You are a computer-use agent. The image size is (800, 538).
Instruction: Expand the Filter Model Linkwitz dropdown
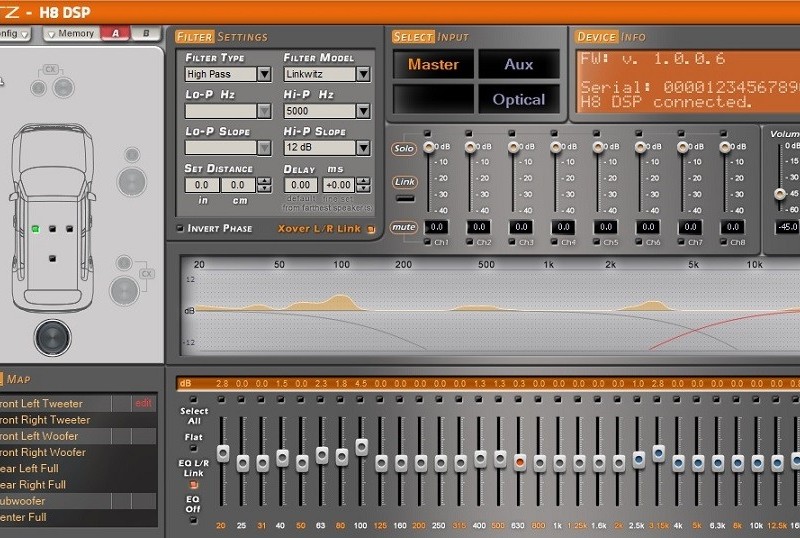[362, 74]
